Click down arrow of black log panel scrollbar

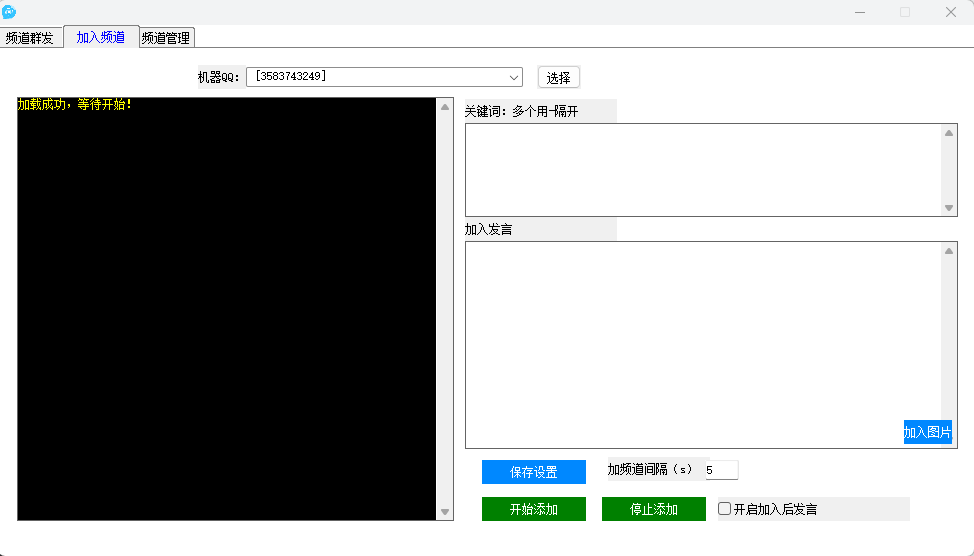[445, 512]
